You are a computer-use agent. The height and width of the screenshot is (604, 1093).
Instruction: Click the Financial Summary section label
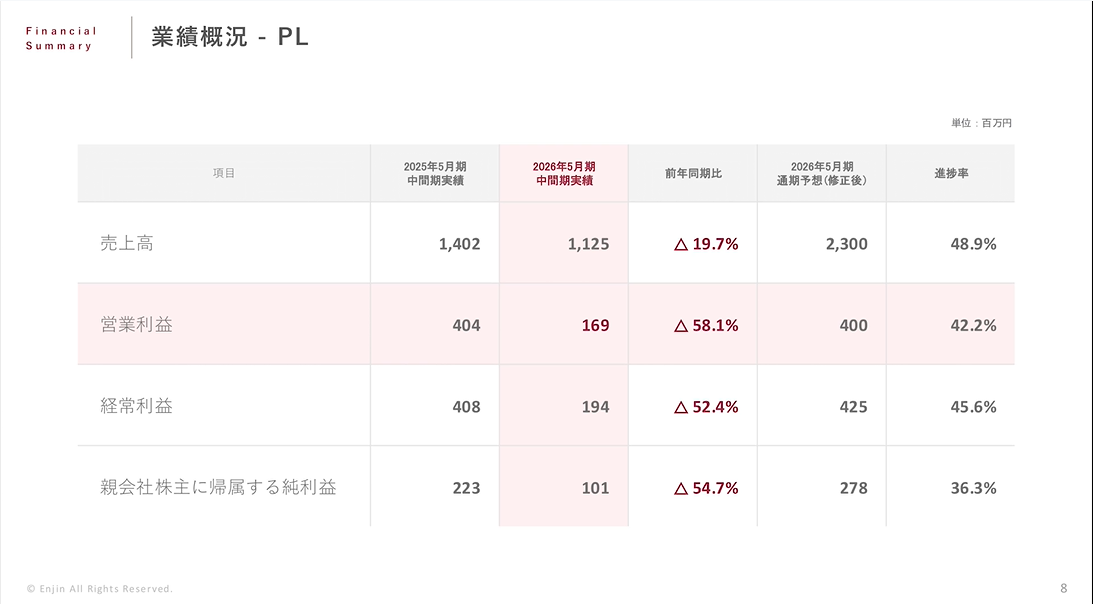pos(61,38)
